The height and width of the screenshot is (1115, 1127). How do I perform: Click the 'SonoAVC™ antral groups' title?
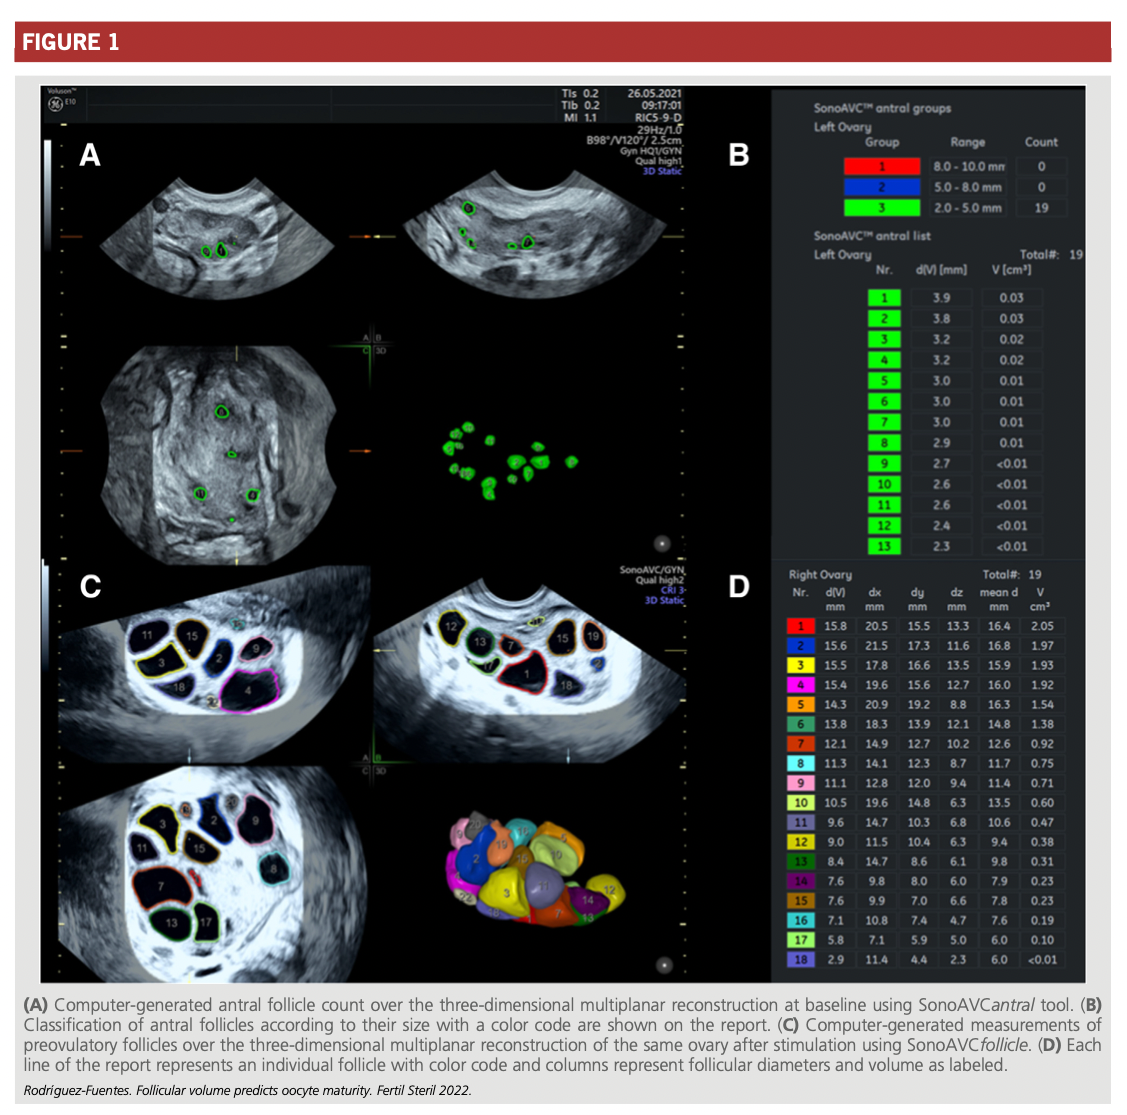point(882,108)
